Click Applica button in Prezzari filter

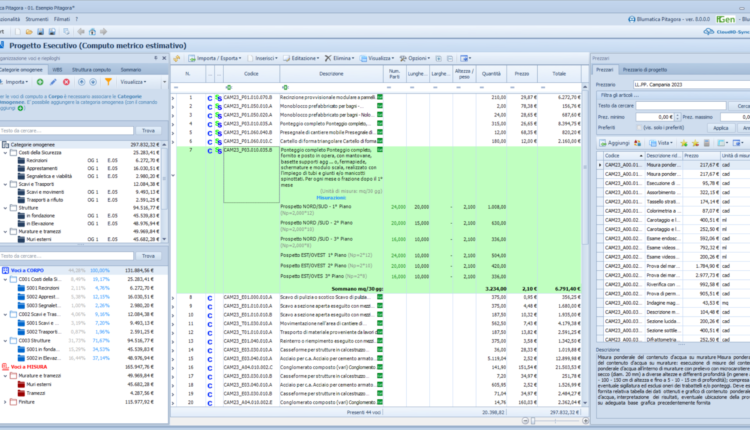(721, 128)
